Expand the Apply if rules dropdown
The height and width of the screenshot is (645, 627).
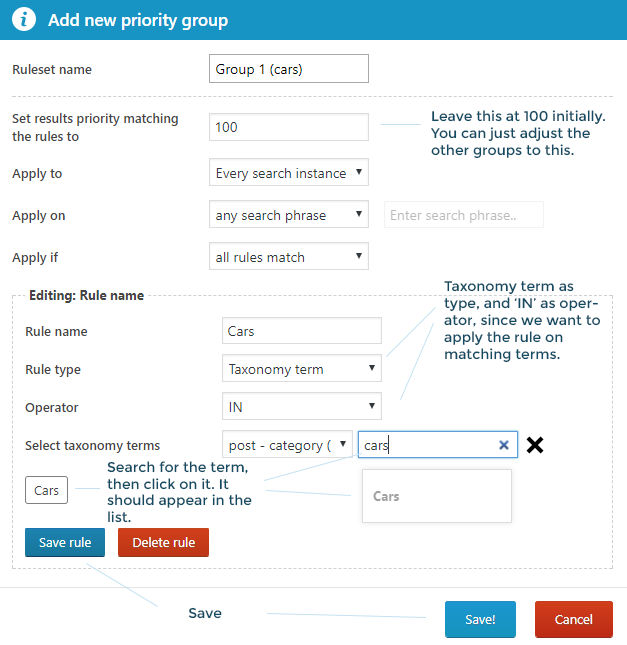(289, 257)
